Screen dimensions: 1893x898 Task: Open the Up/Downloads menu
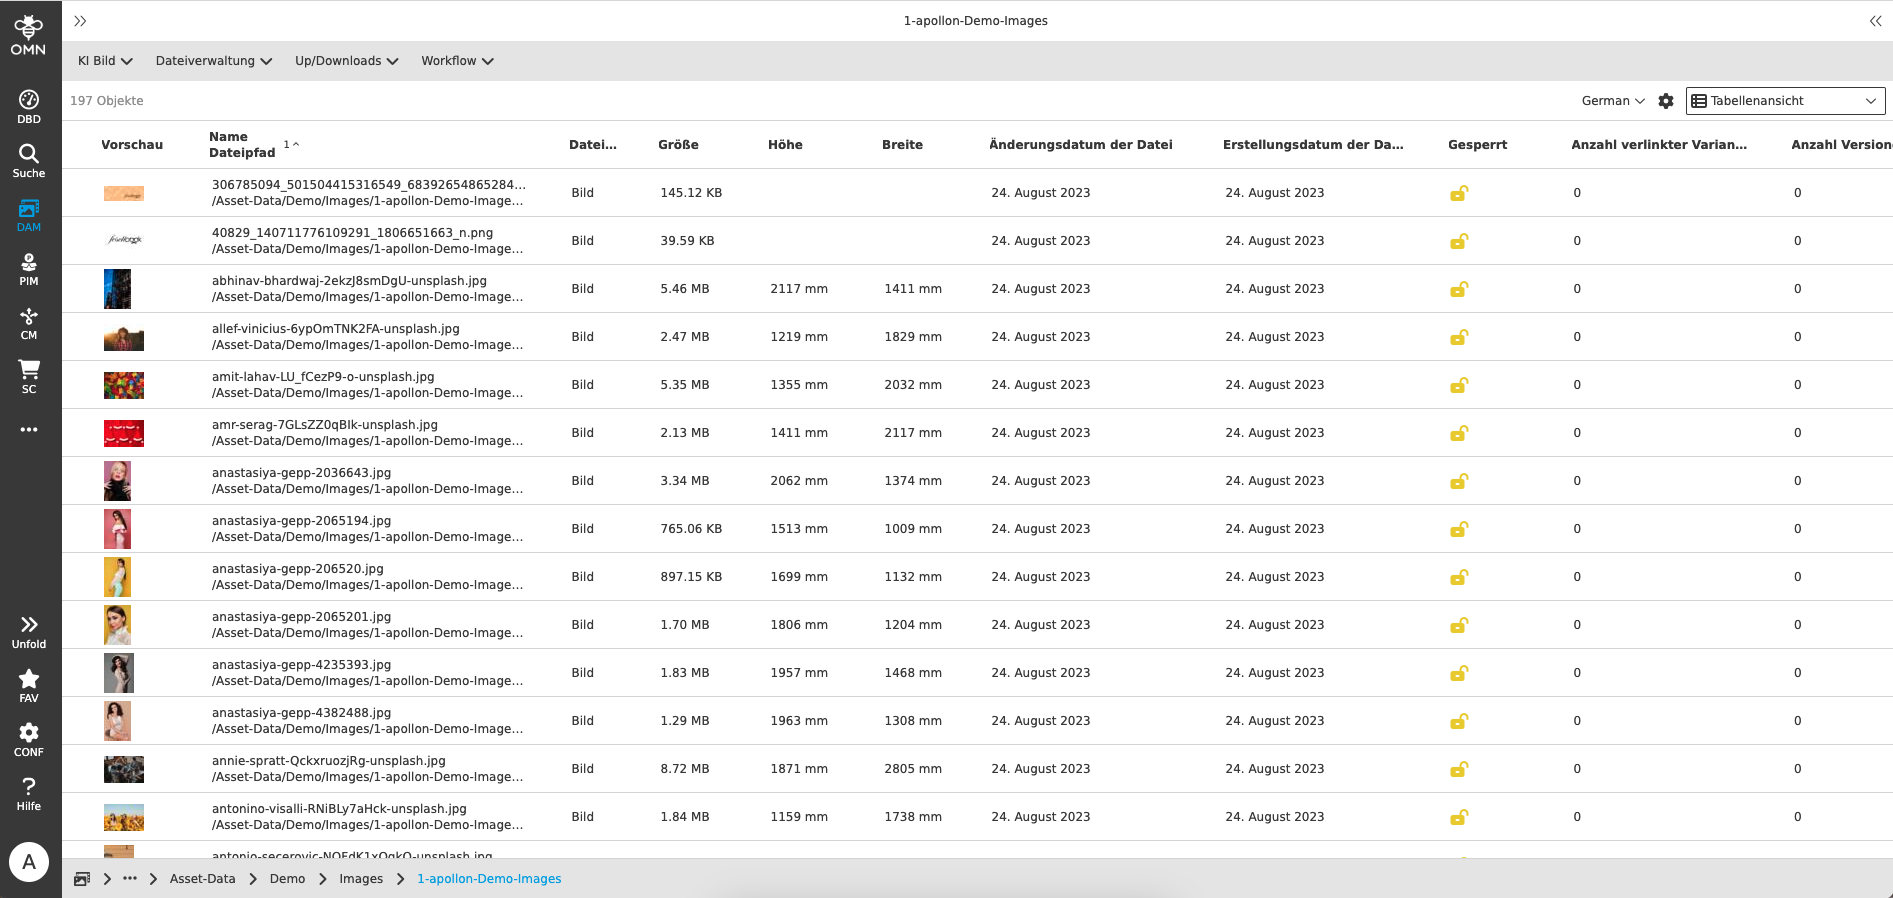pos(347,61)
